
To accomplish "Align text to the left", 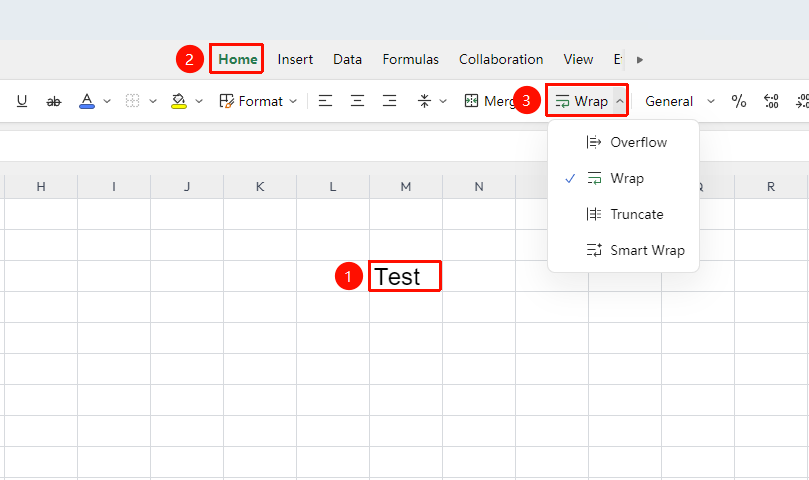I will 325,101.
